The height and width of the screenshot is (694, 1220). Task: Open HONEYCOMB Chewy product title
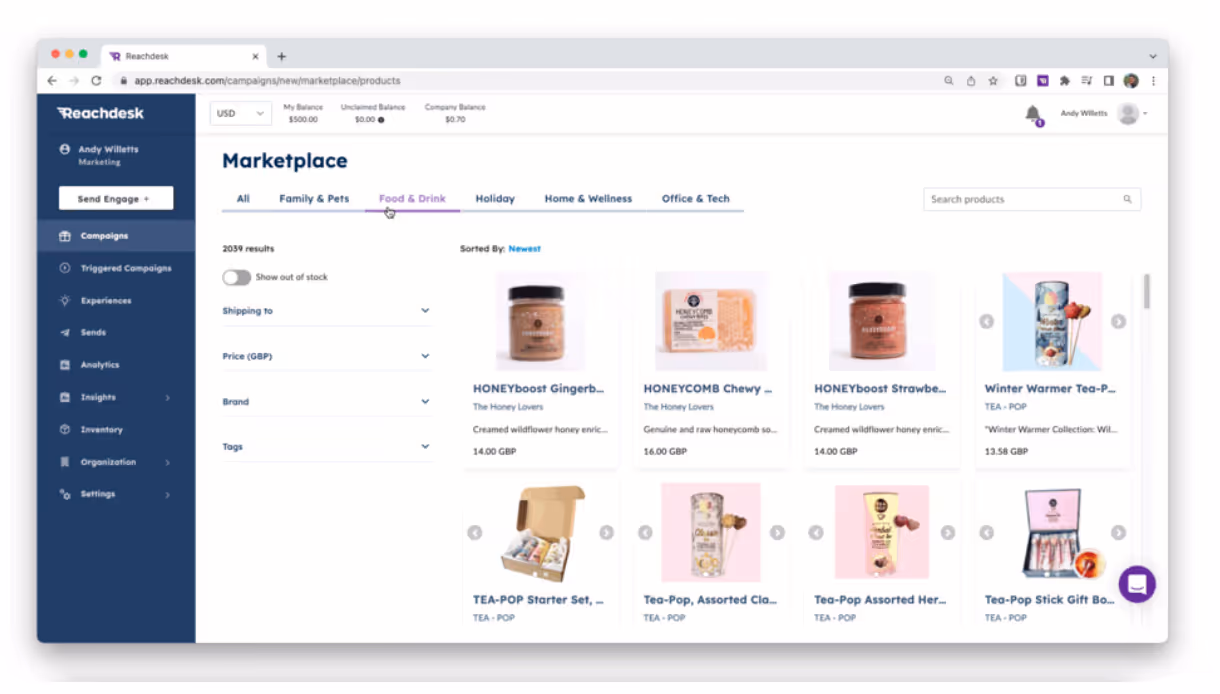tap(708, 389)
